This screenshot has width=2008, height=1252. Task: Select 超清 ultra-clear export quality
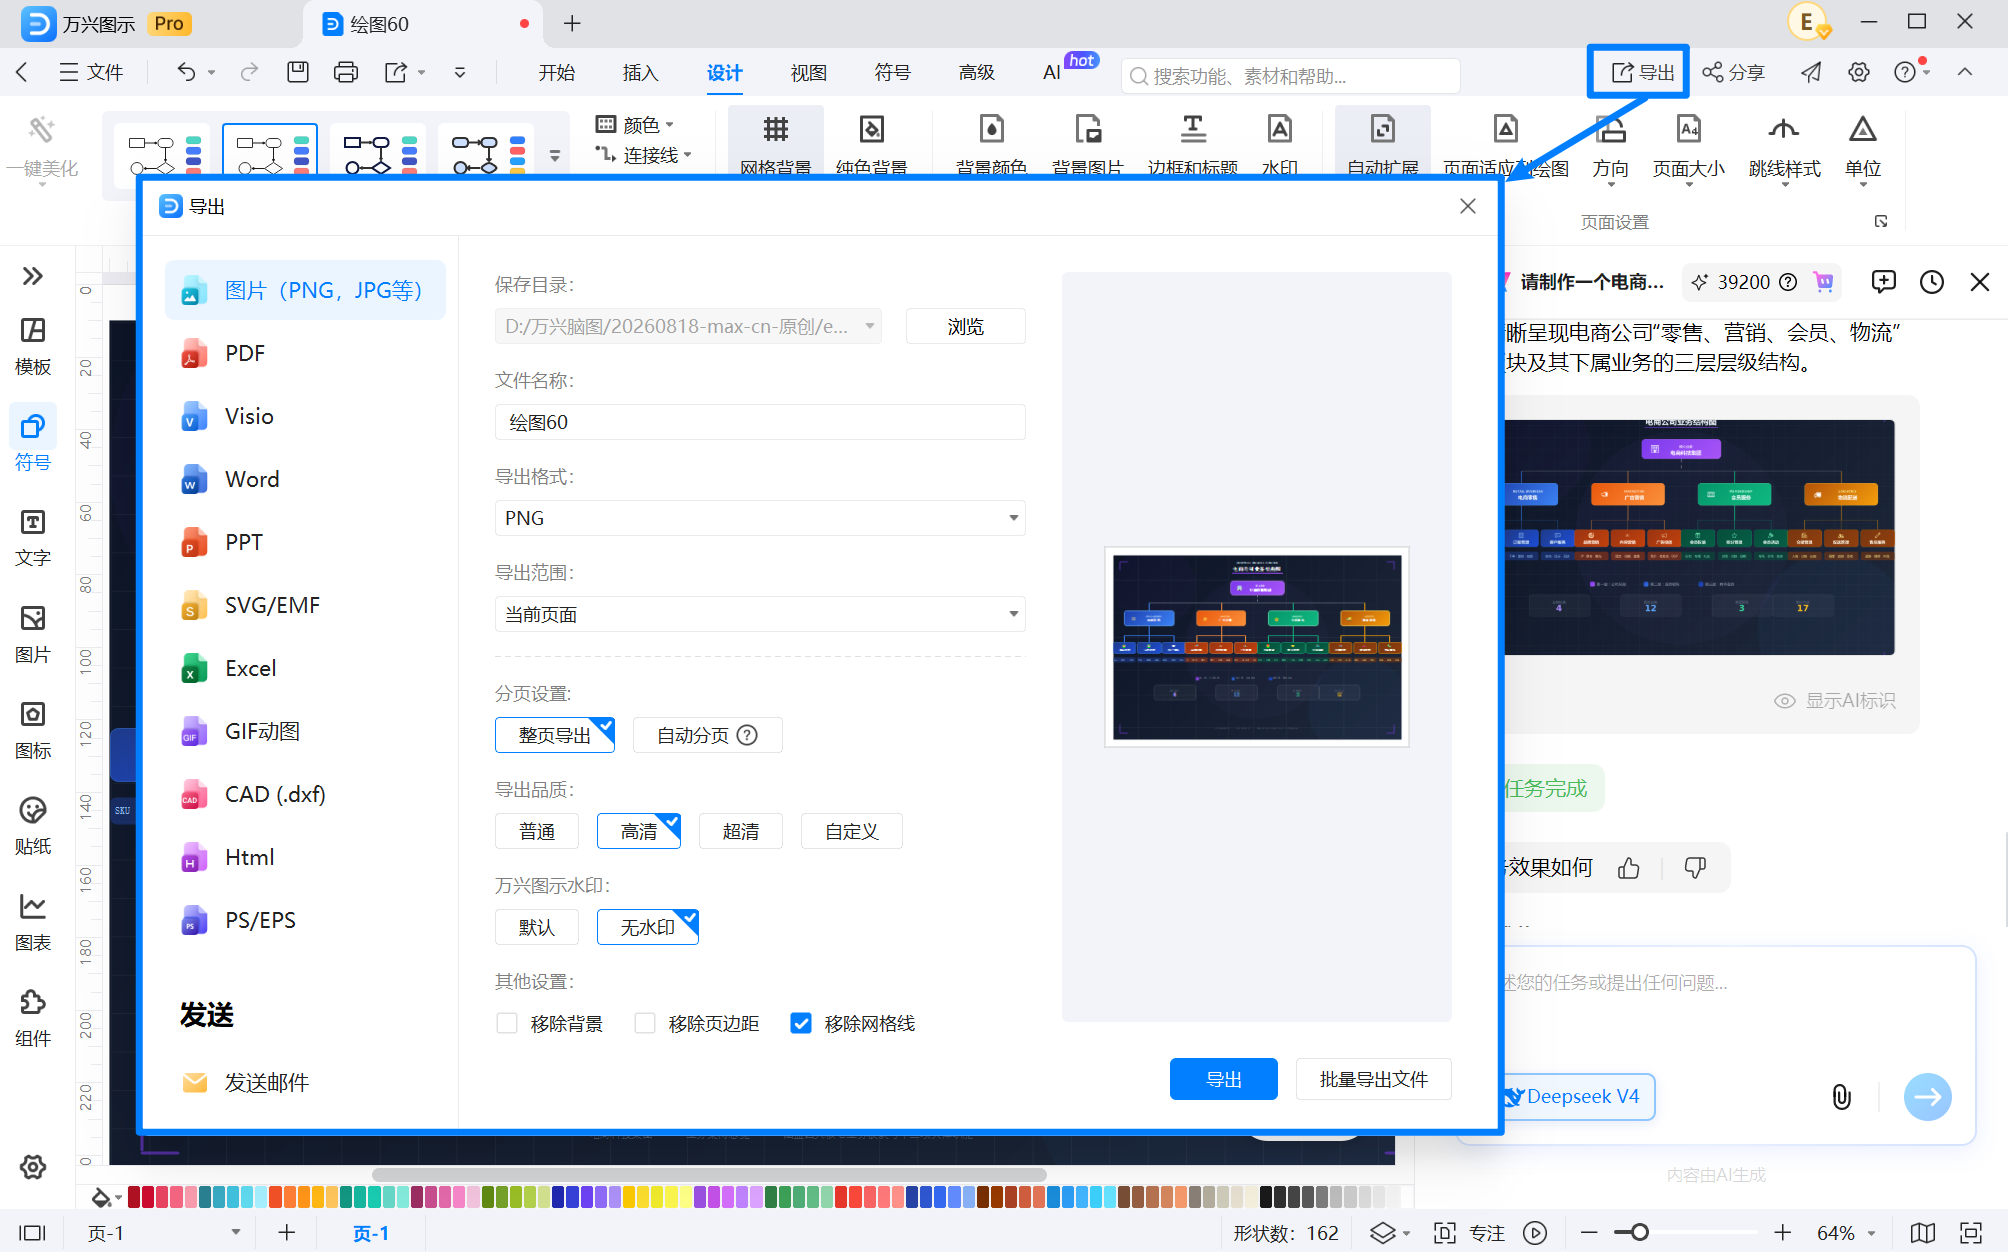coord(741,831)
